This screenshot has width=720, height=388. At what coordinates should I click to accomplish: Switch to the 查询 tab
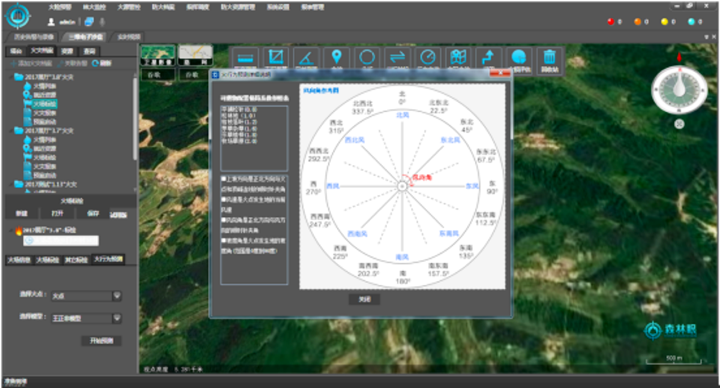pos(90,51)
